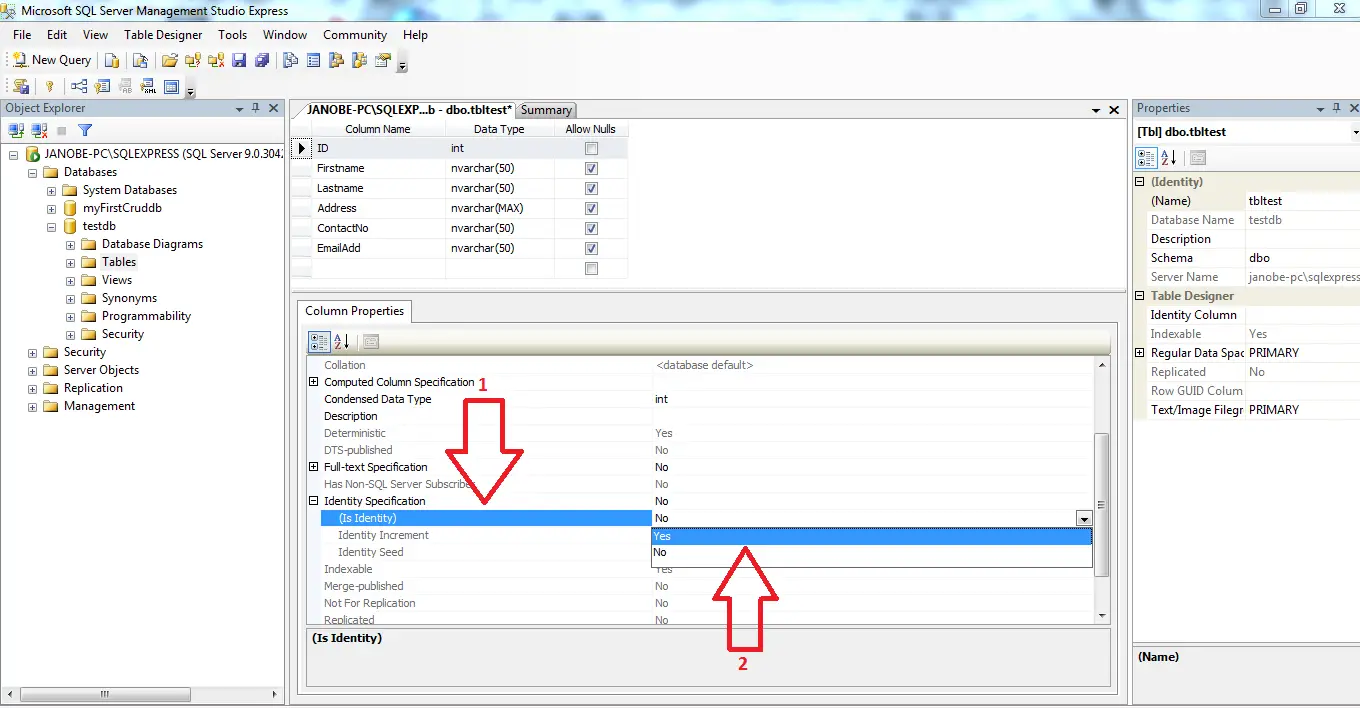Click the Relationships diagram icon
The width and height of the screenshot is (1360, 708).
click(78, 87)
